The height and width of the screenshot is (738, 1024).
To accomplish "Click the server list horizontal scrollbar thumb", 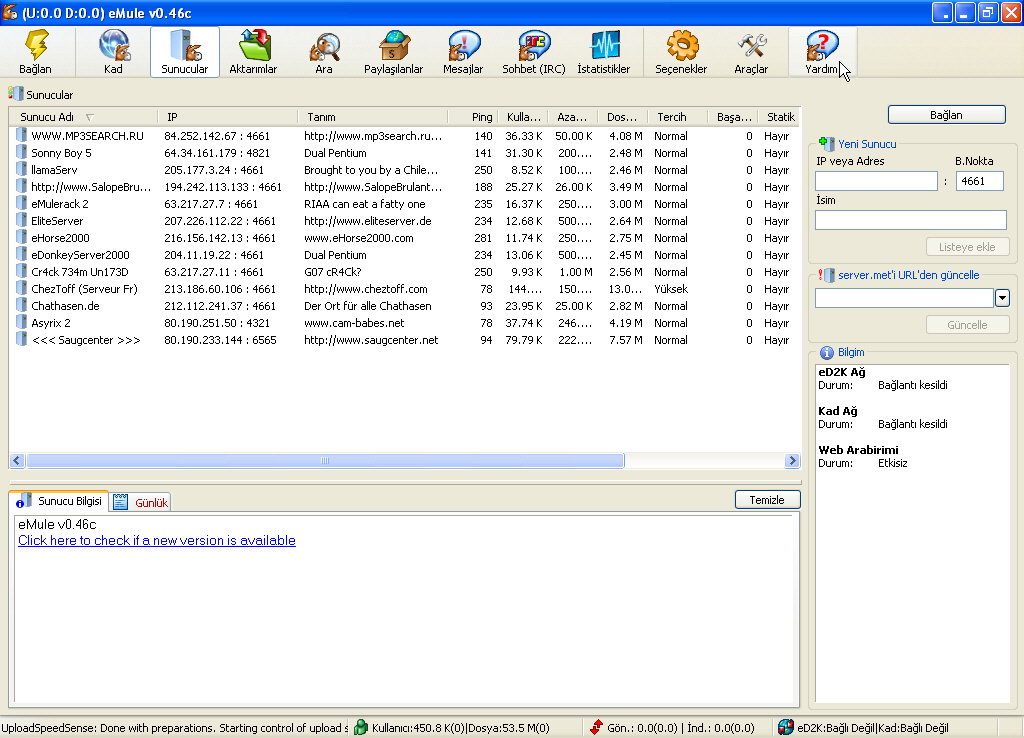I will 325,460.
